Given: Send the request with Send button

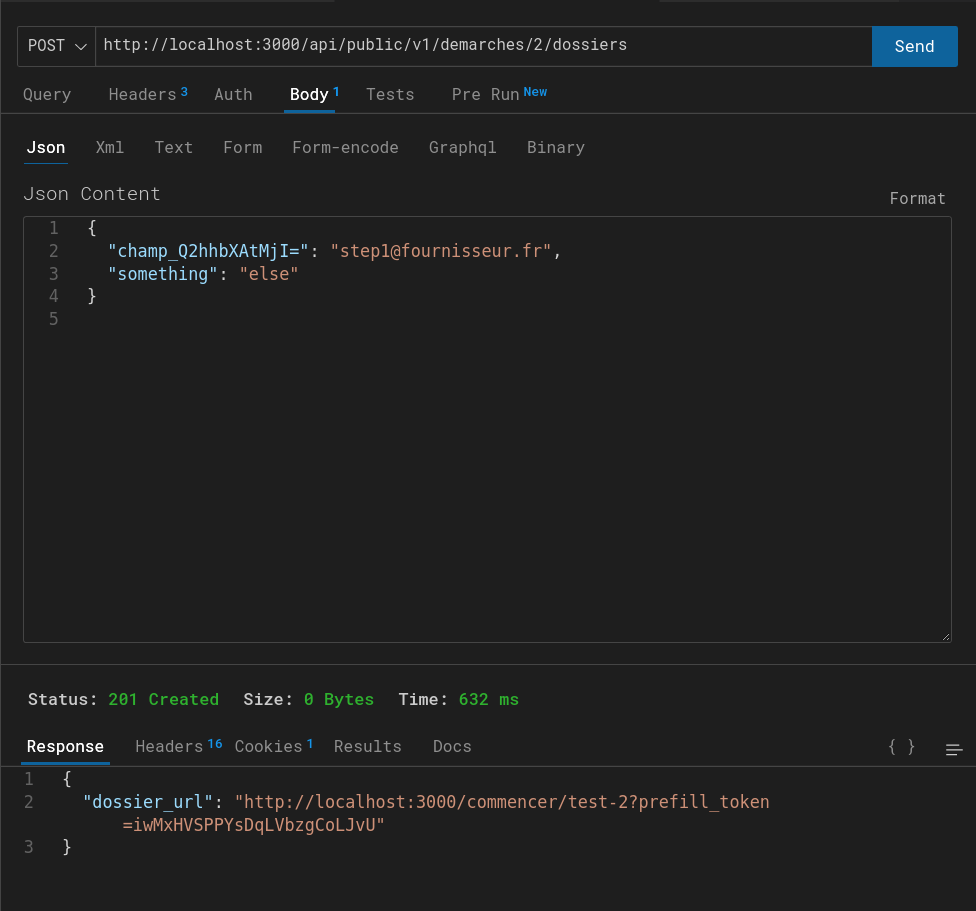Looking at the screenshot, I should (x=914, y=46).
